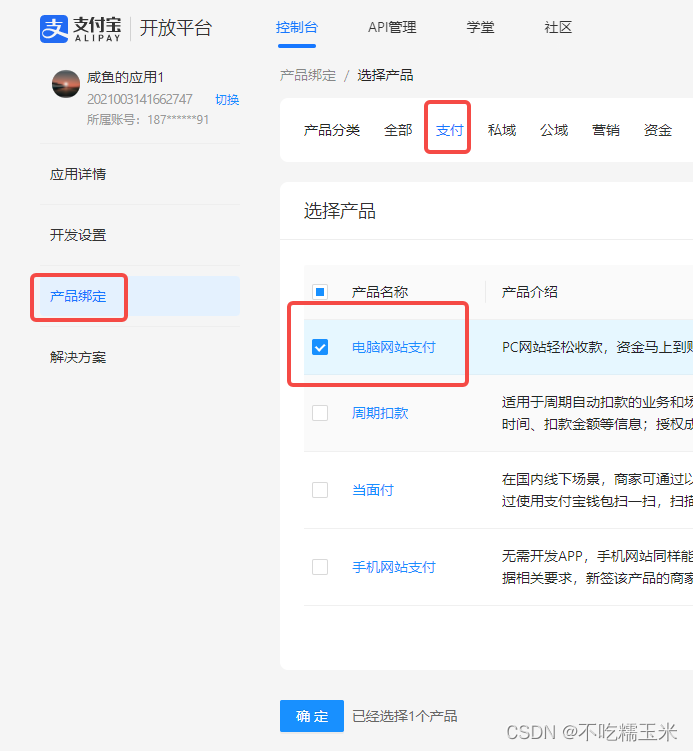The width and height of the screenshot is (693, 751).
Task: Click the 产品介绍 column header
Action: tap(530, 292)
